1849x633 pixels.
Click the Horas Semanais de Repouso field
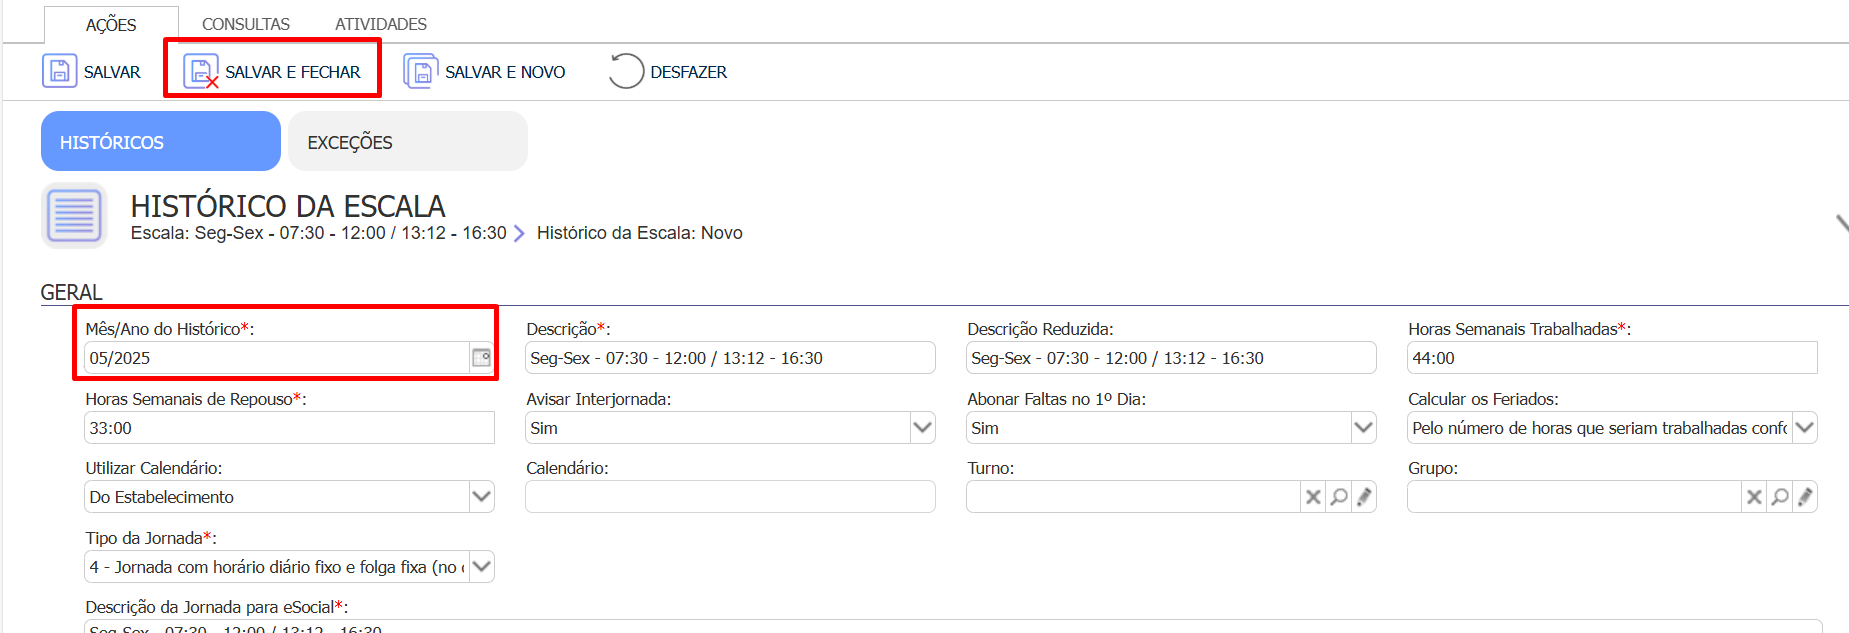[289, 428]
